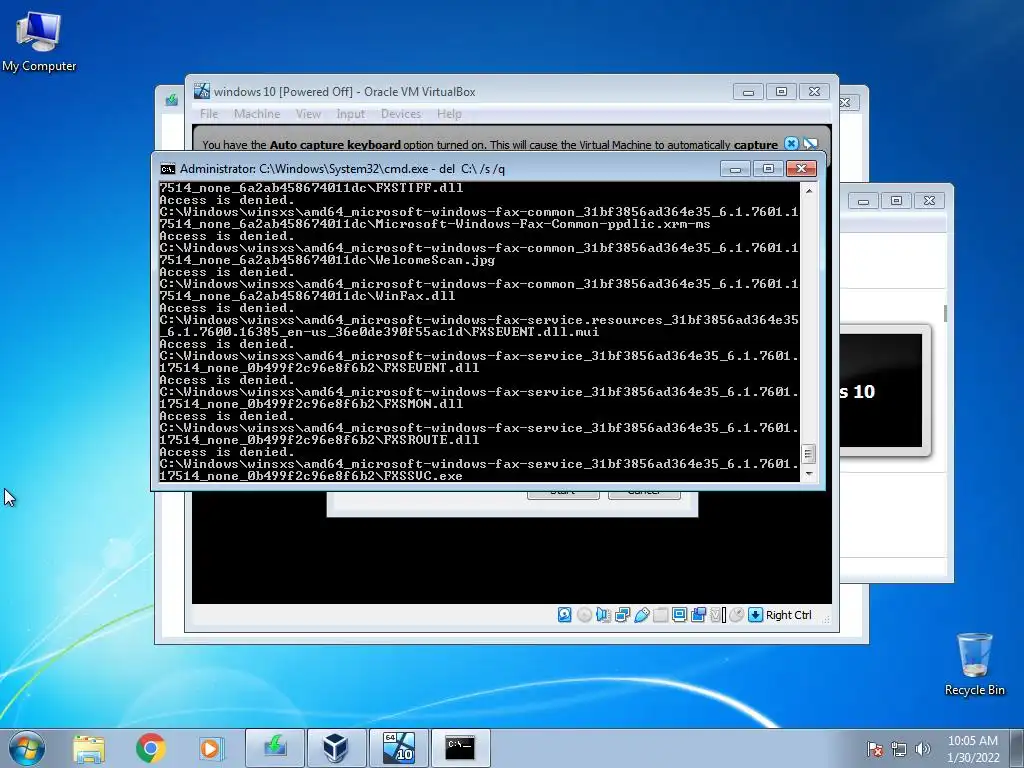This screenshot has width=1024, height=768.
Task: Click the USB devices status icon
Action: [641, 615]
